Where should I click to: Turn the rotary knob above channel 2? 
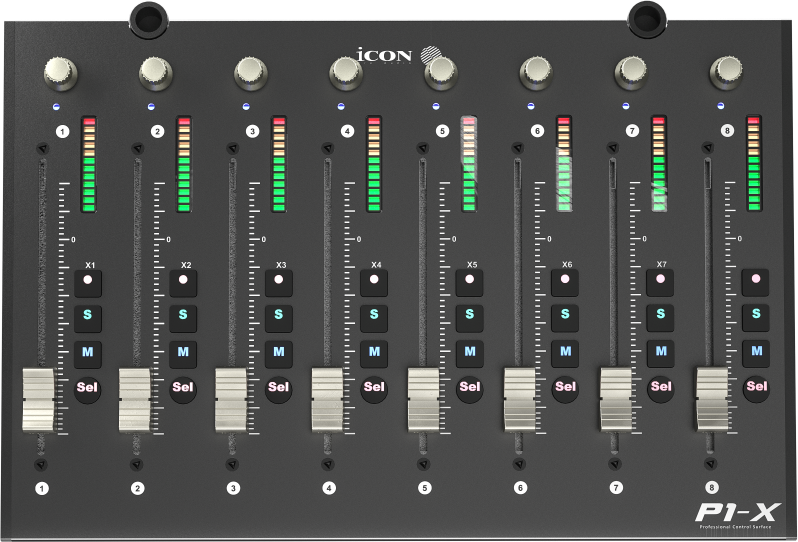pyautogui.click(x=154, y=70)
